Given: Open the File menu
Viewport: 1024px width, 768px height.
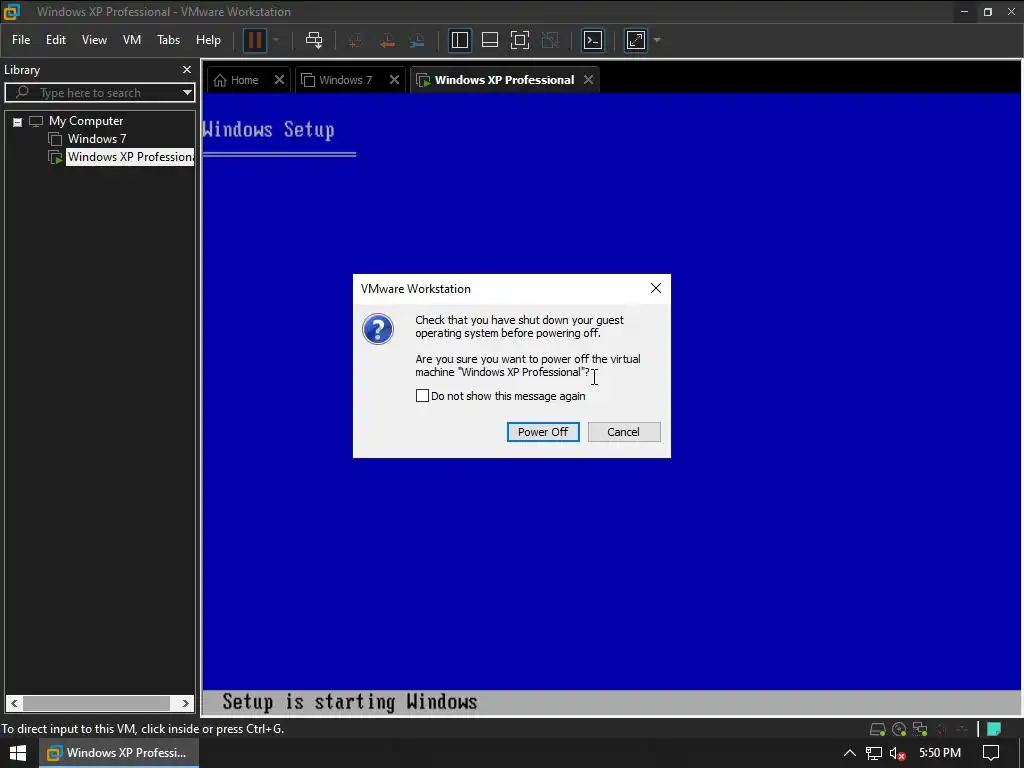Looking at the screenshot, I should (21, 40).
